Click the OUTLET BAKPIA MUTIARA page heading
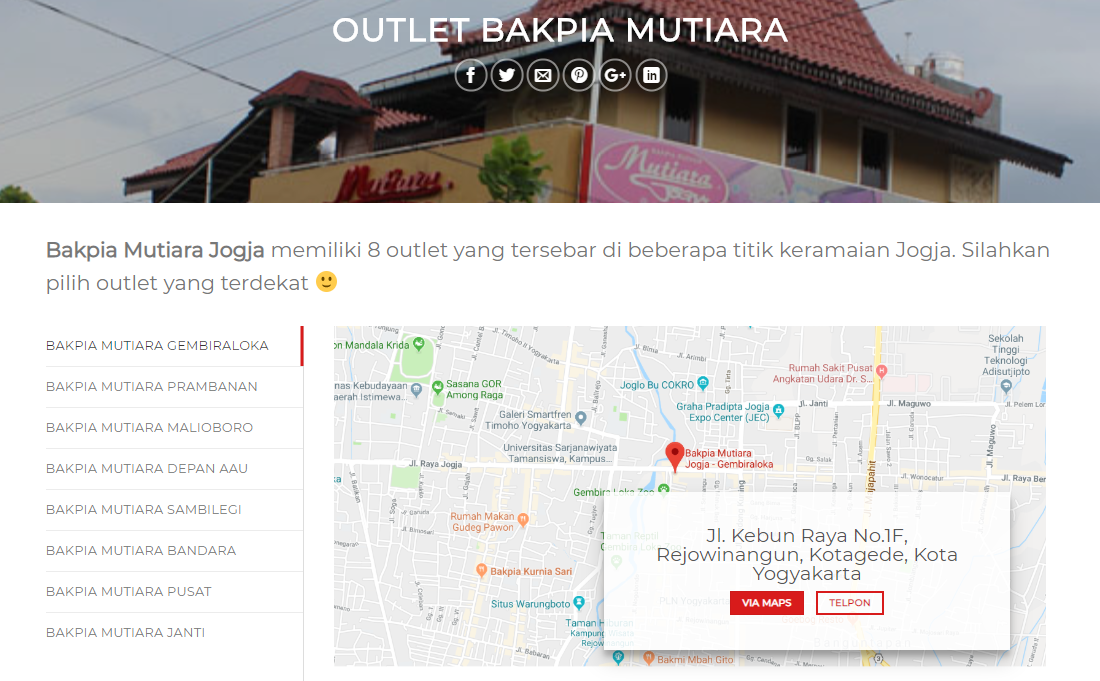Viewport: 1100px width, 681px height. pos(560,30)
